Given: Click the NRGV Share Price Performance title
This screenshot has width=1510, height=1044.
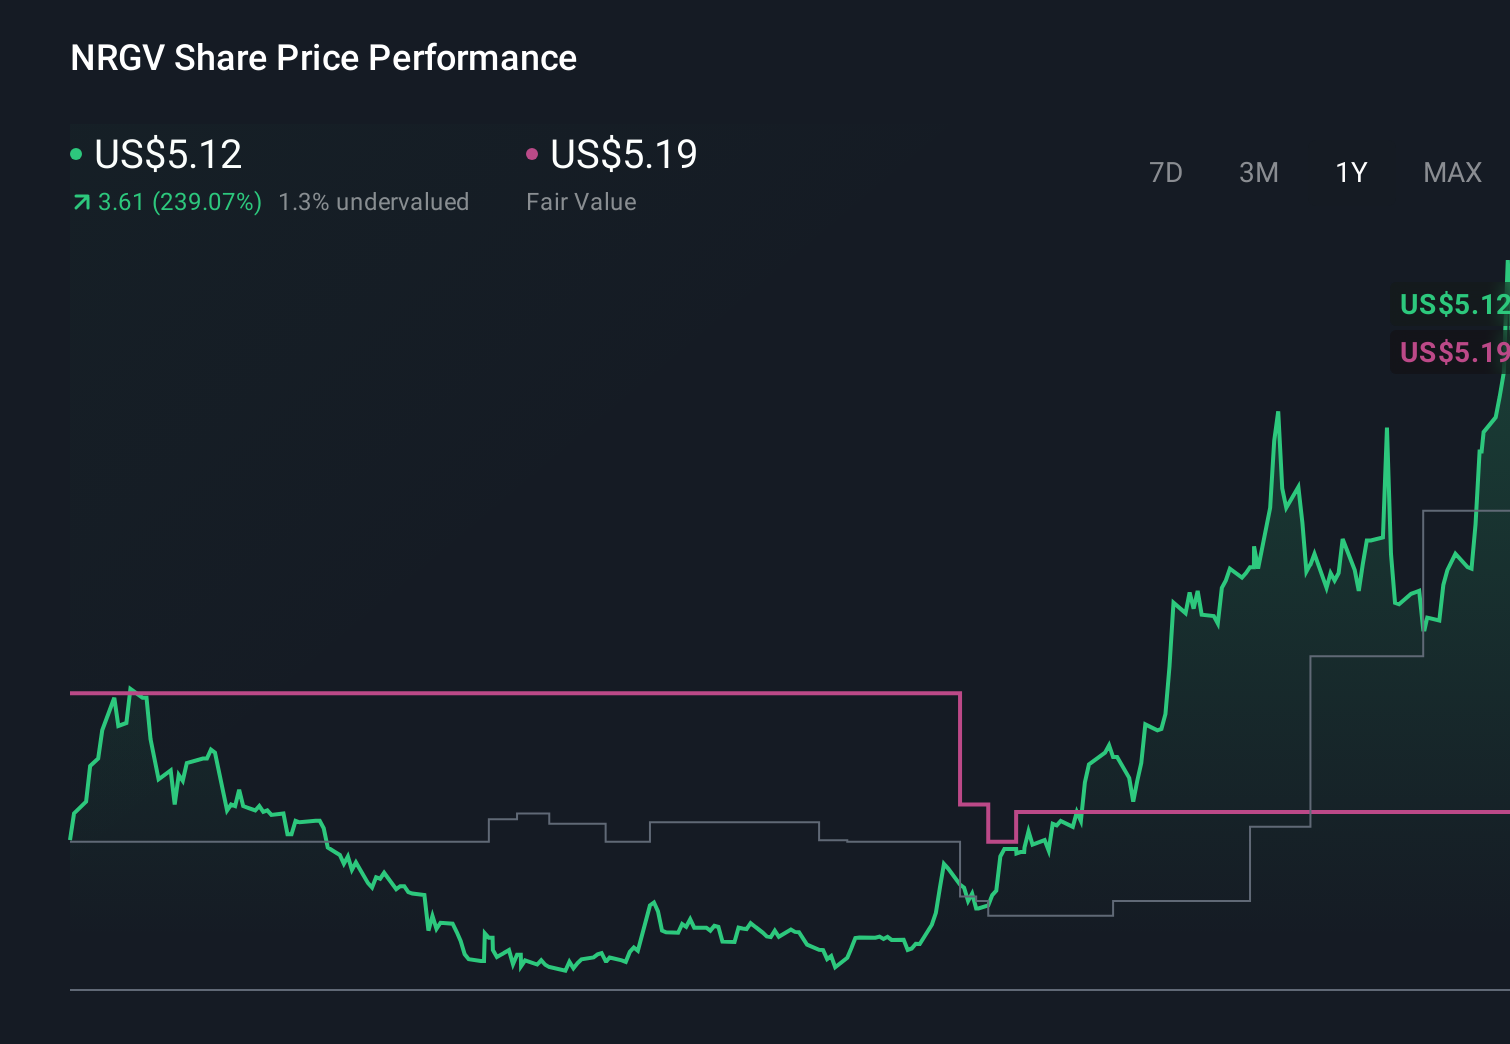Looking at the screenshot, I should tap(322, 58).
